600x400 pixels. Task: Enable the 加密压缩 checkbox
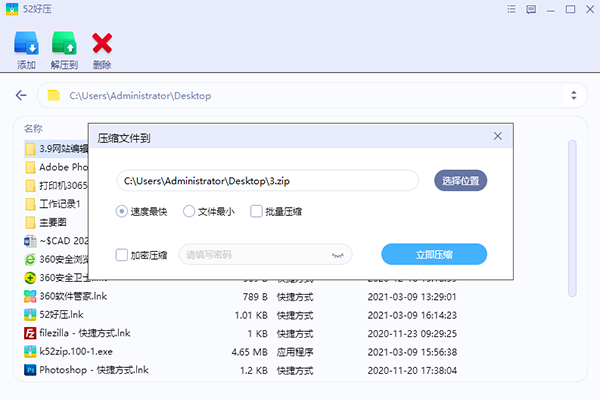click(x=122, y=255)
